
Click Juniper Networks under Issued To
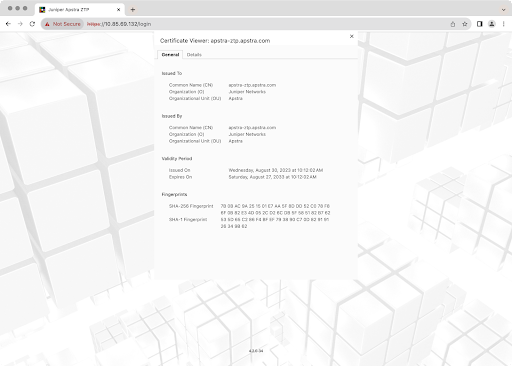(247, 92)
